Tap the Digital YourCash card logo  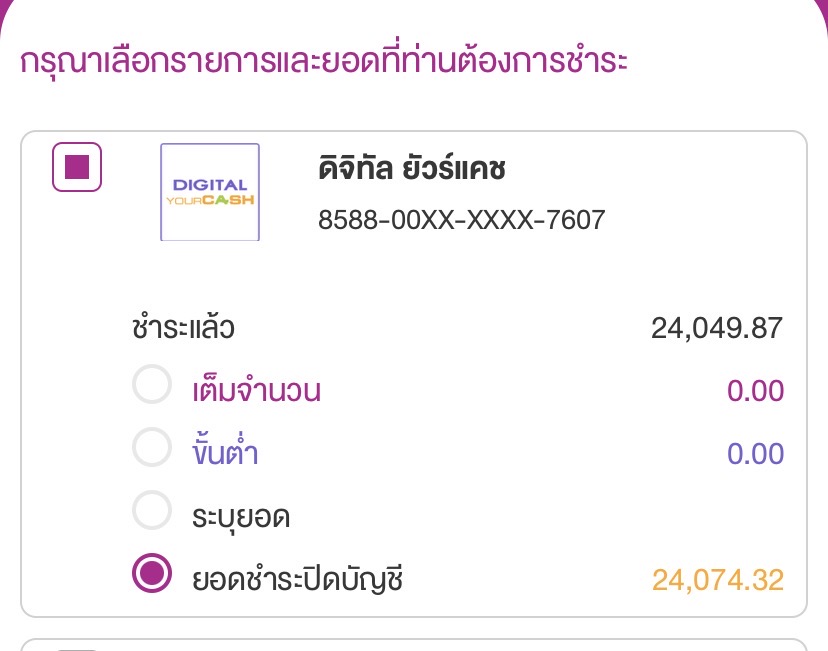click(x=210, y=192)
